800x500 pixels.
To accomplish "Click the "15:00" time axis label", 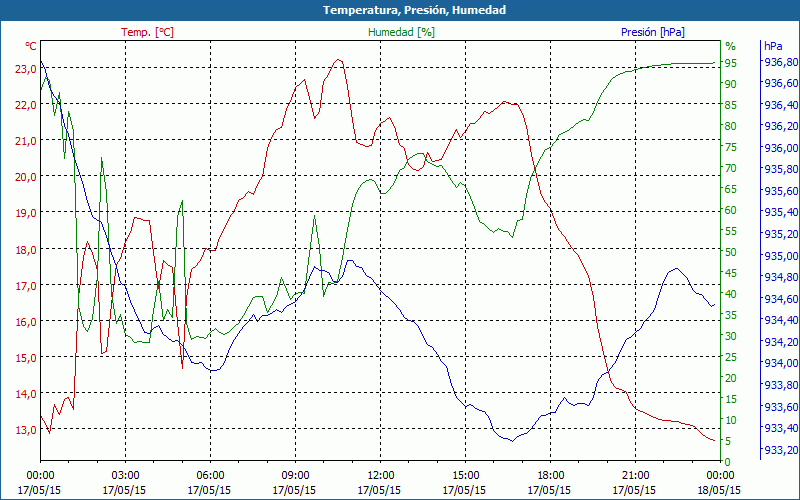I will point(465,476).
